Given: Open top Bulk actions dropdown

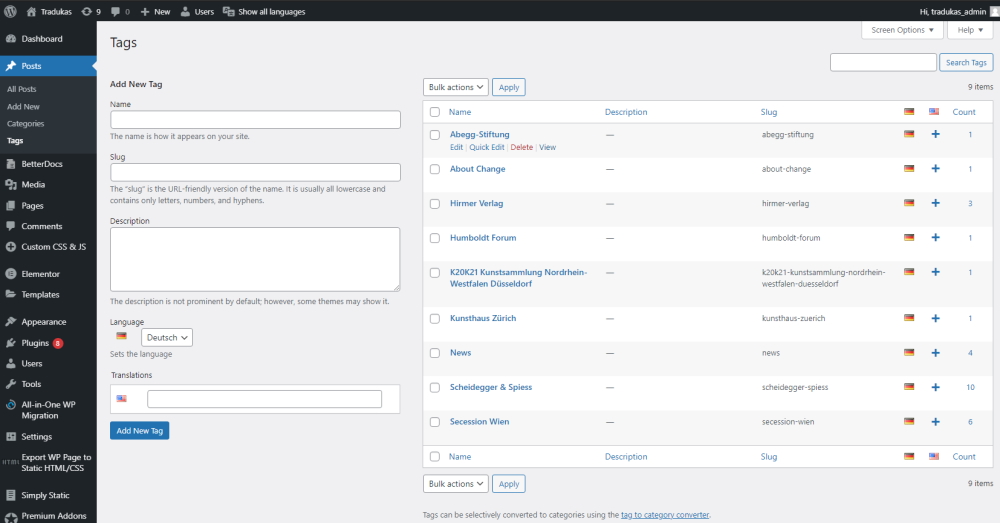Looking at the screenshot, I should point(455,87).
